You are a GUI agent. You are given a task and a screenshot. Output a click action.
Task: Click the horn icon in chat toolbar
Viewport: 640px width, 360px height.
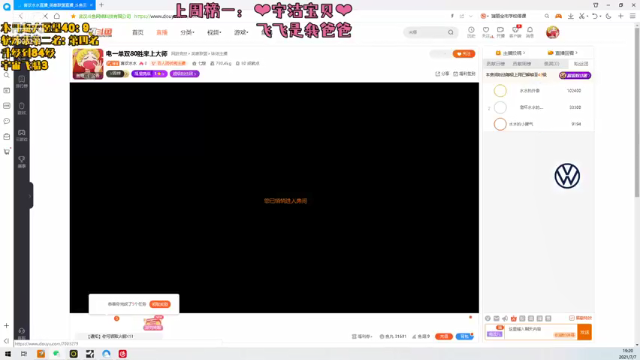(x=505, y=318)
